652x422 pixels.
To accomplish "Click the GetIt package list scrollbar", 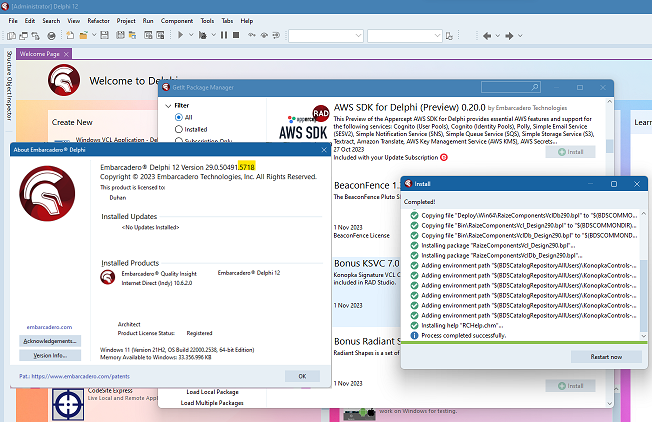I will tap(610, 253).
